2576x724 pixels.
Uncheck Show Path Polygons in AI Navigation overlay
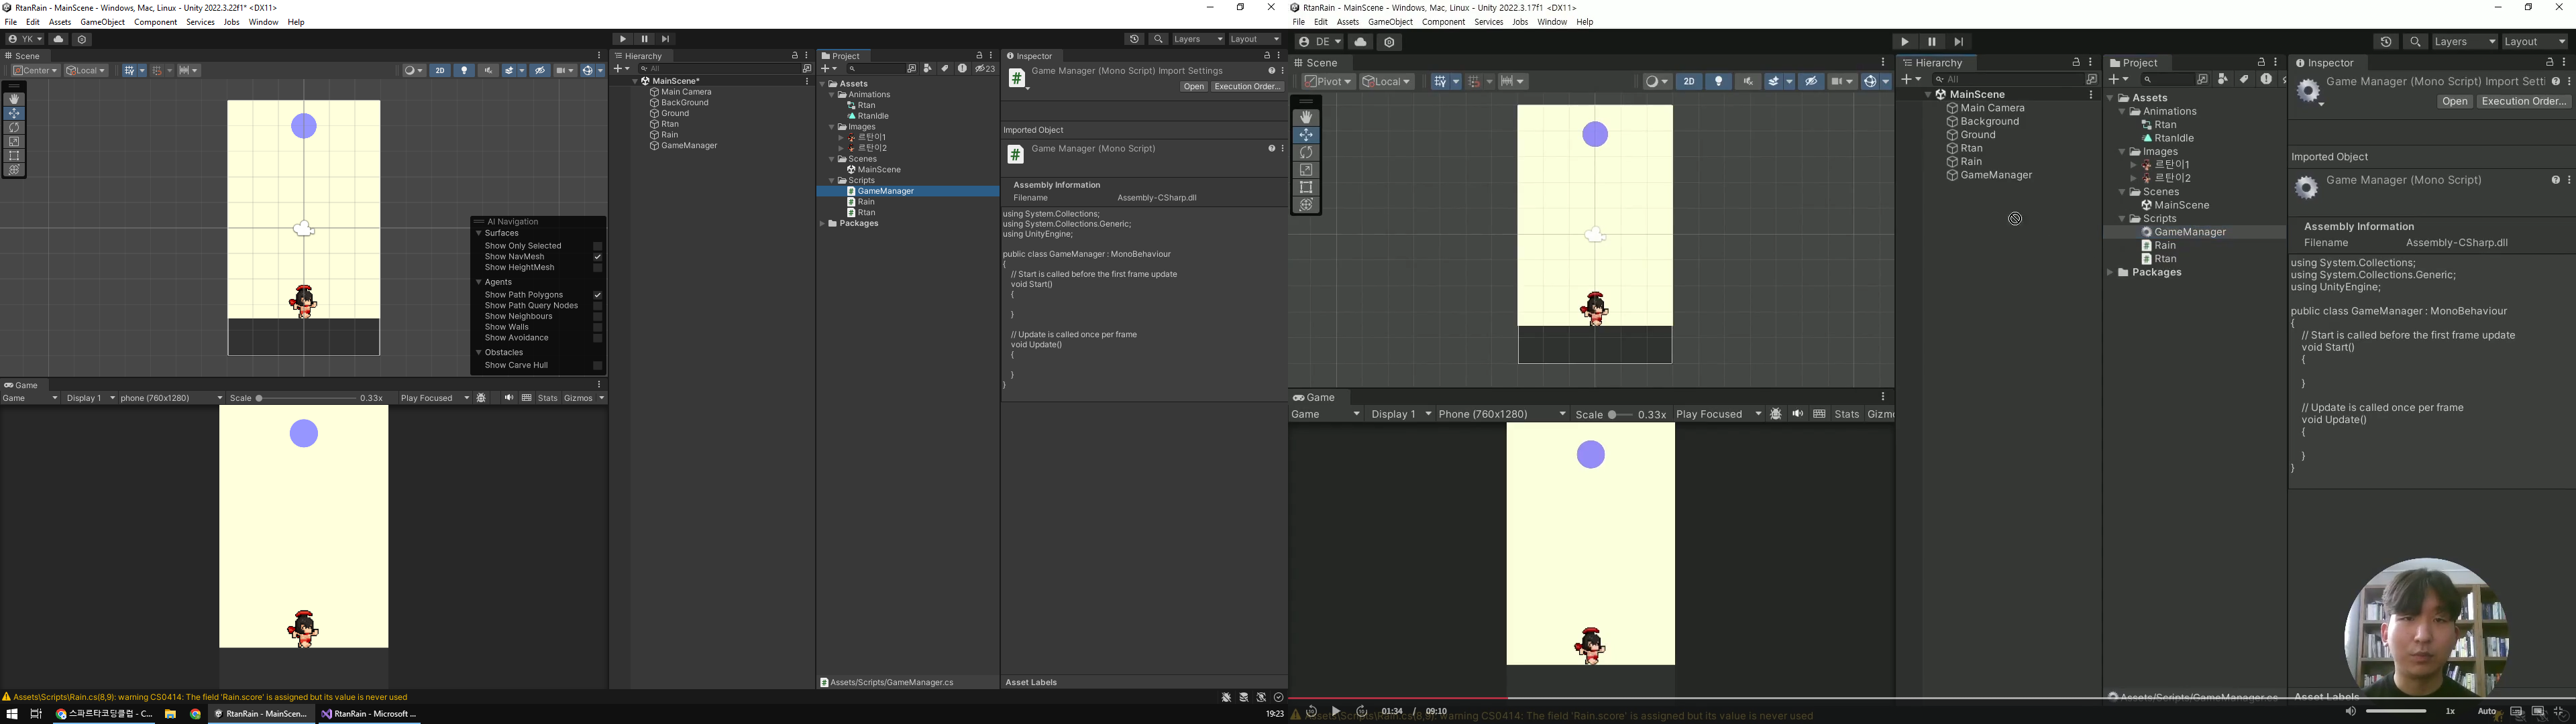click(597, 295)
